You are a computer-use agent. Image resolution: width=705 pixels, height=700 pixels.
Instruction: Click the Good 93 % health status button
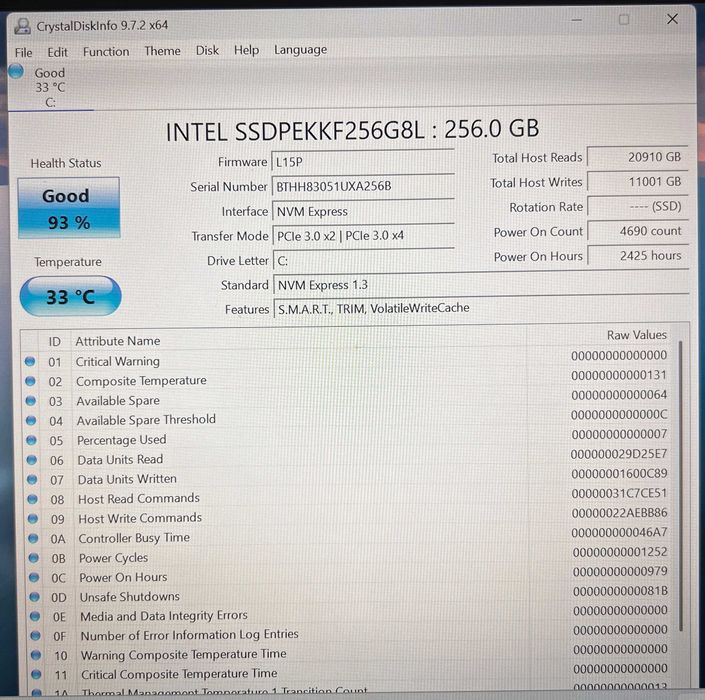point(69,208)
